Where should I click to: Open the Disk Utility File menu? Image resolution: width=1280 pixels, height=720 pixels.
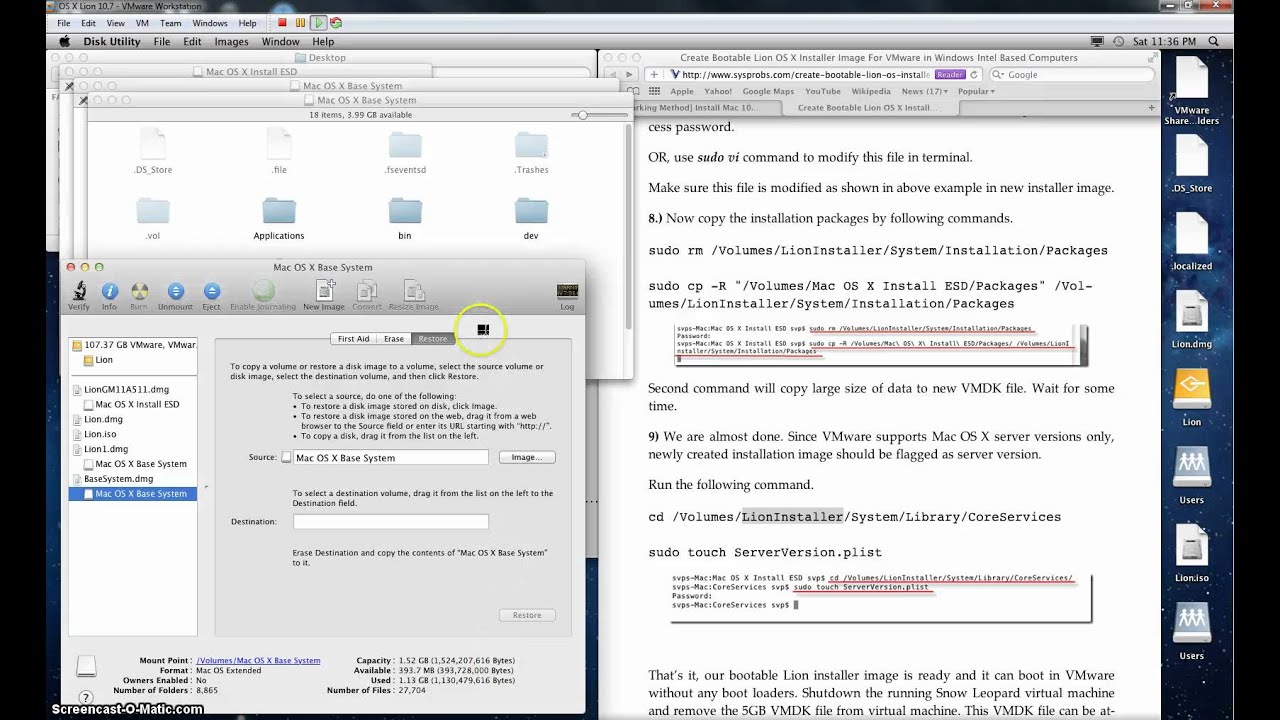pos(161,42)
